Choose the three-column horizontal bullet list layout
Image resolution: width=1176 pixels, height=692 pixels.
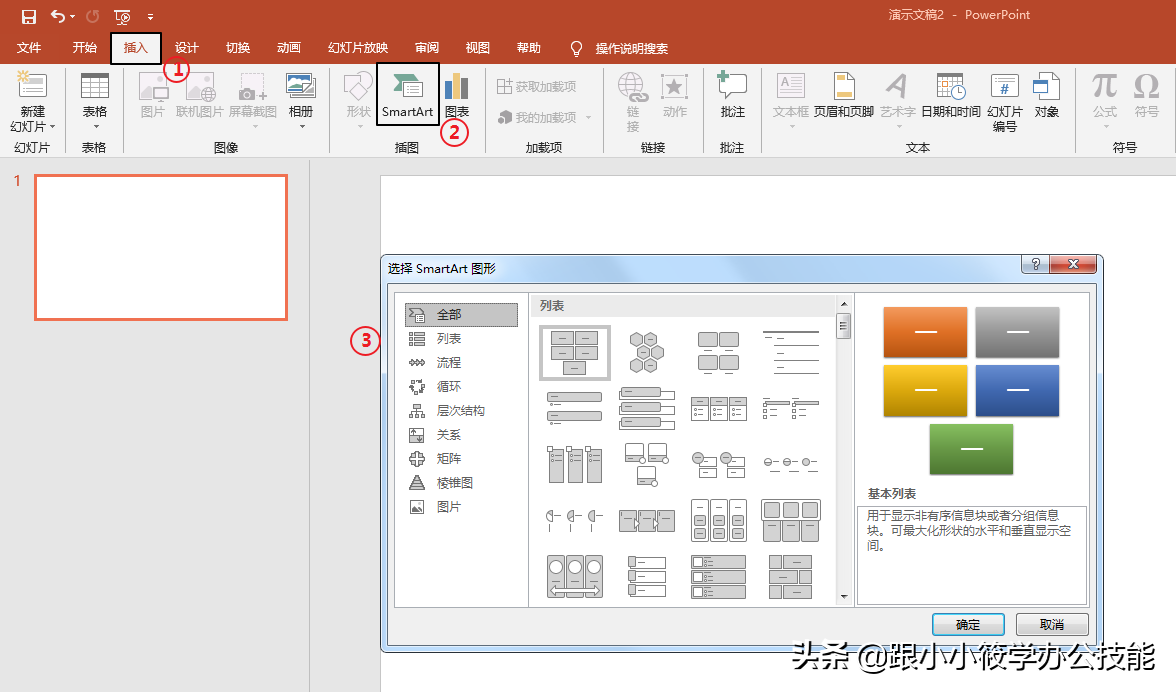(x=718, y=408)
